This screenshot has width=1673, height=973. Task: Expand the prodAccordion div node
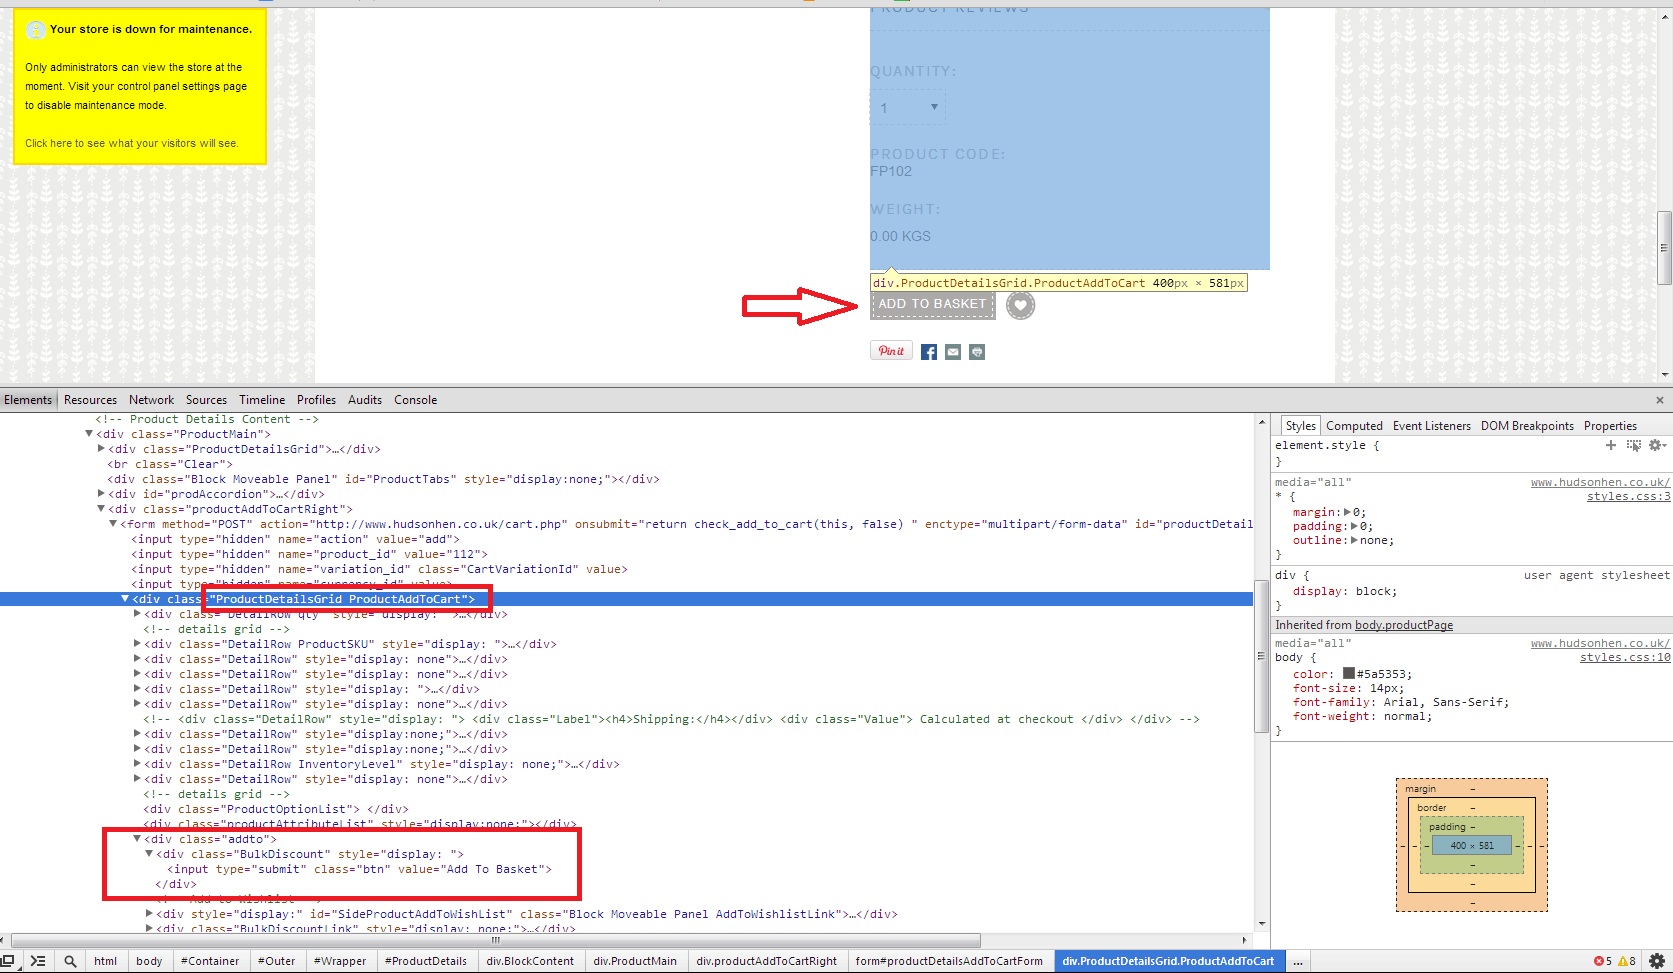(101, 494)
